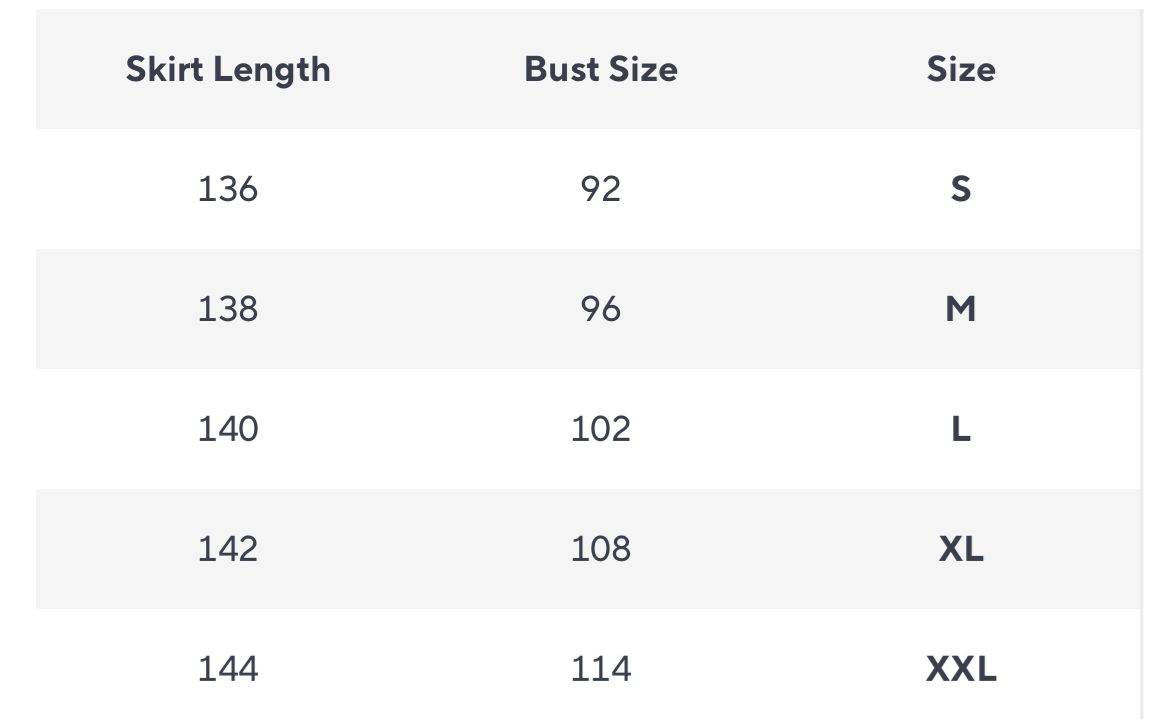Select the bust size value 102
Screen dimensions: 1176x719
pyautogui.click(x=601, y=429)
